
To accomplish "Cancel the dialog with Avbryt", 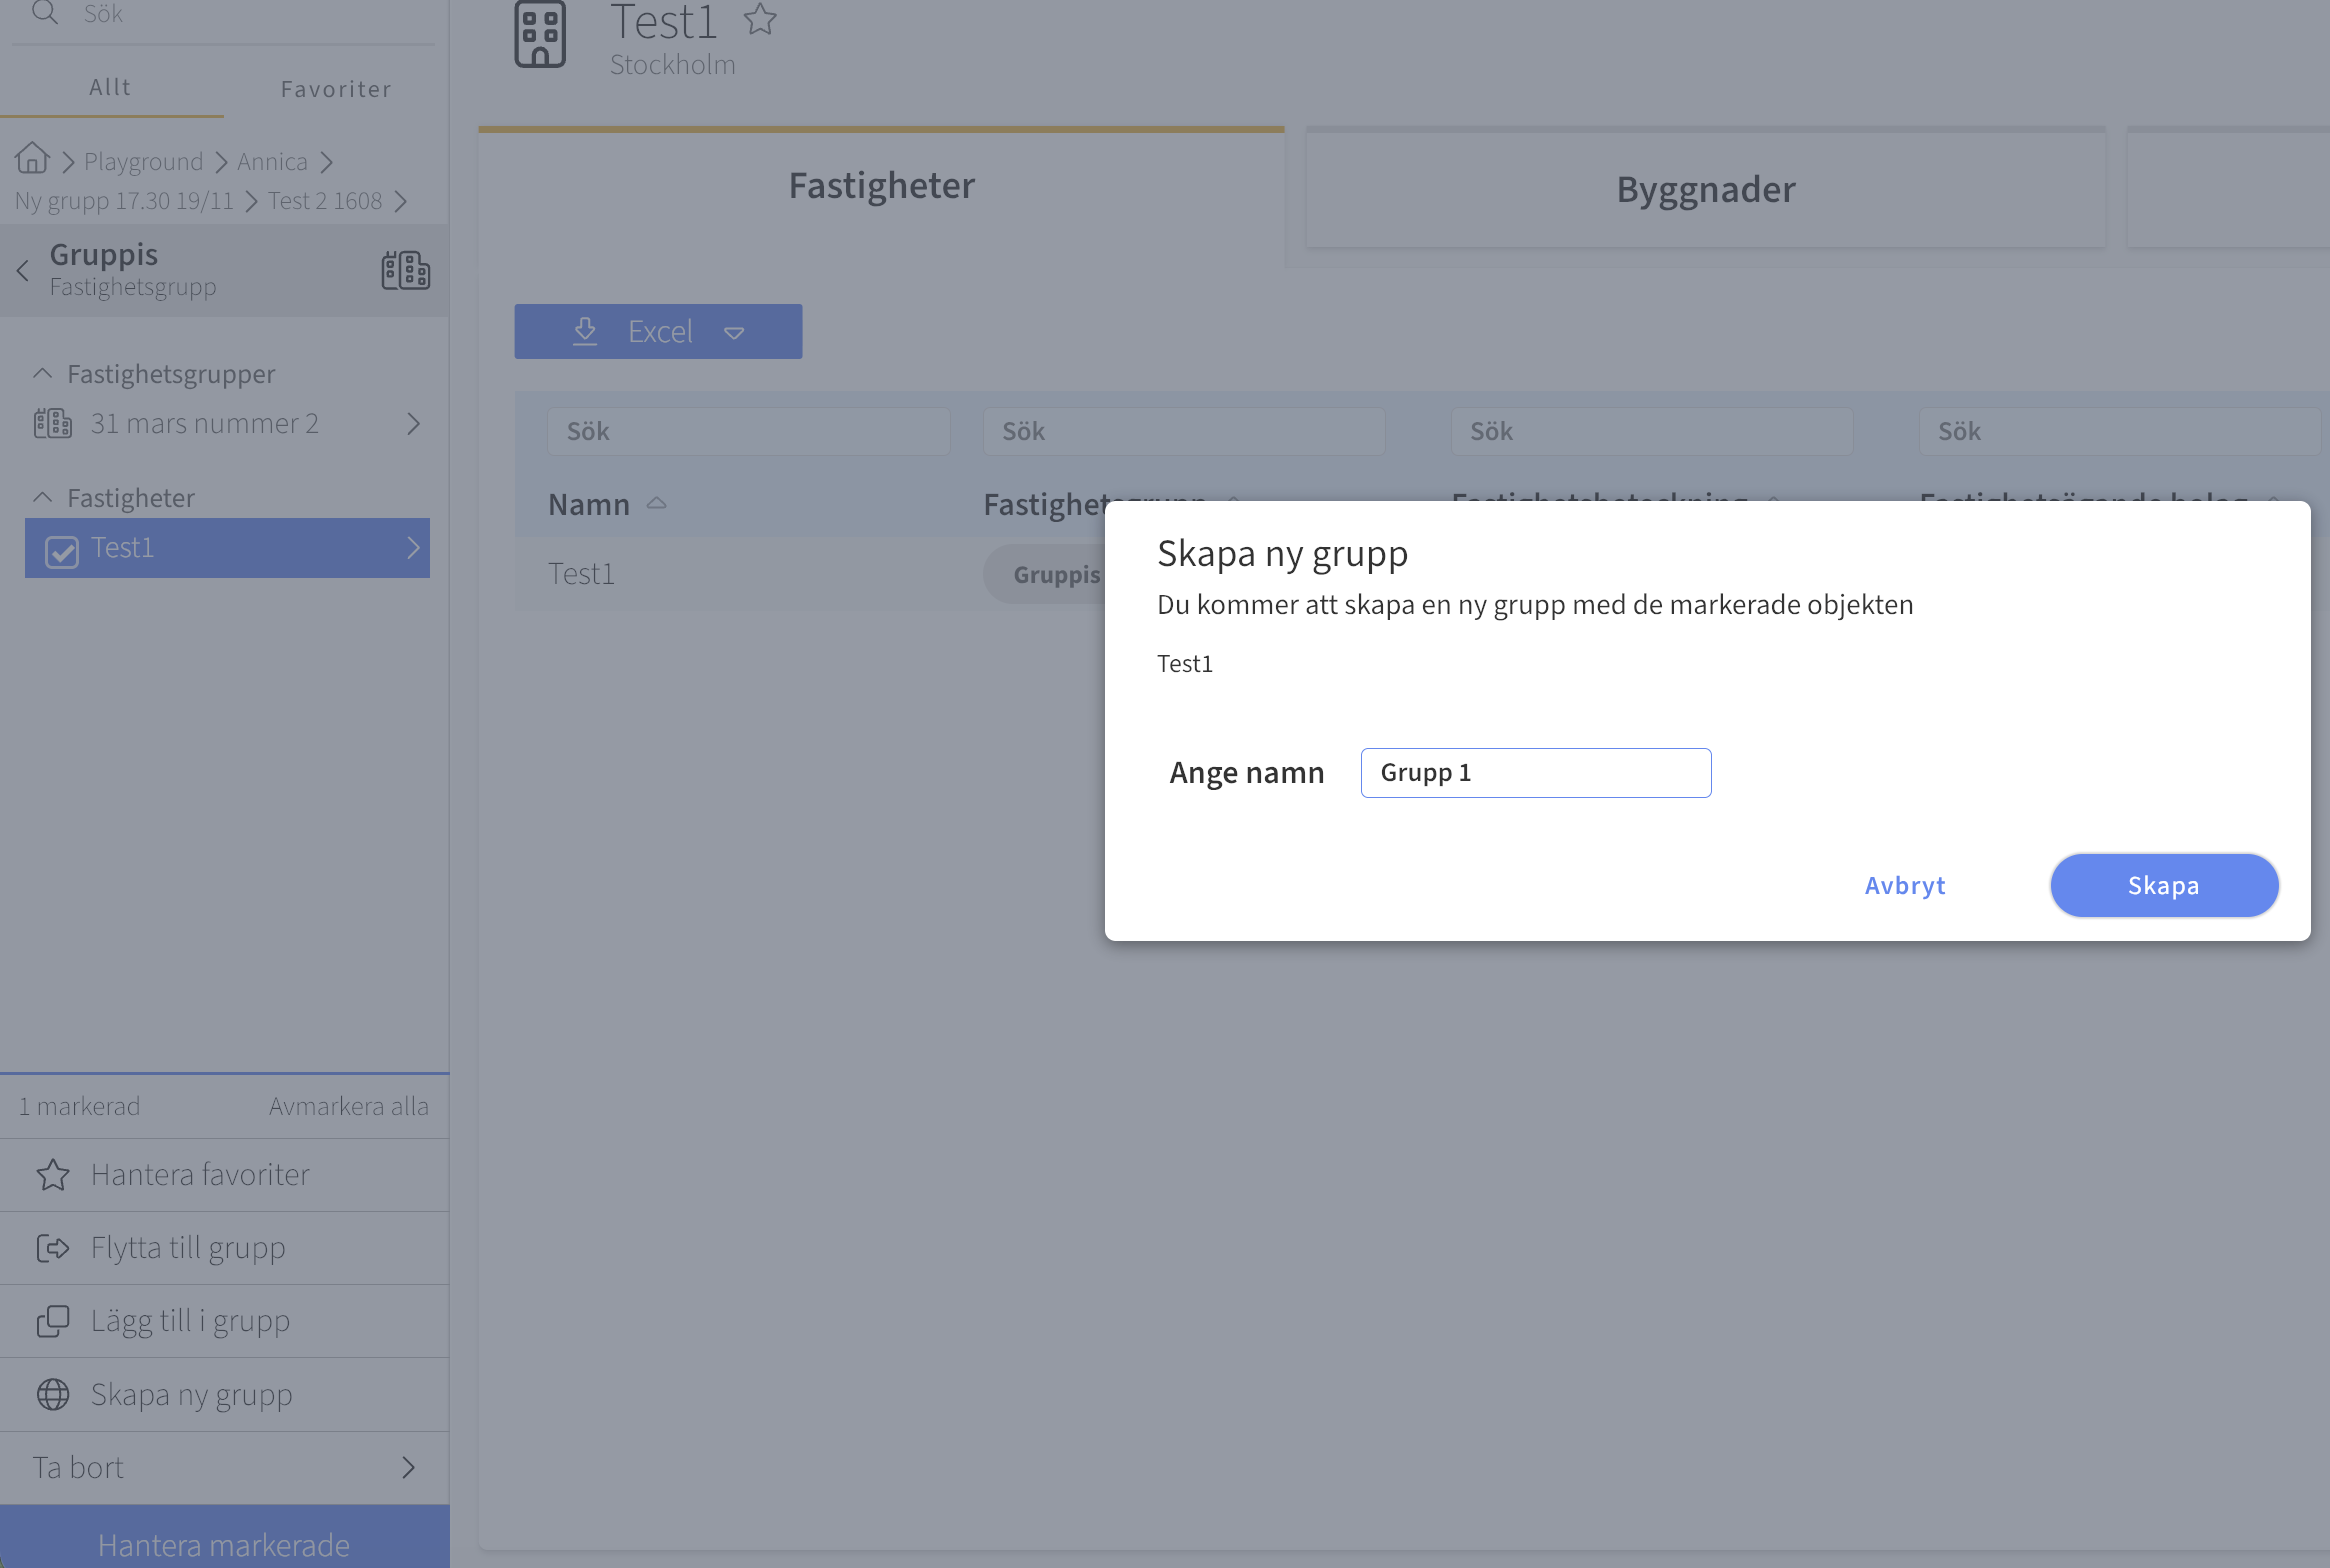I will (x=1905, y=885).
